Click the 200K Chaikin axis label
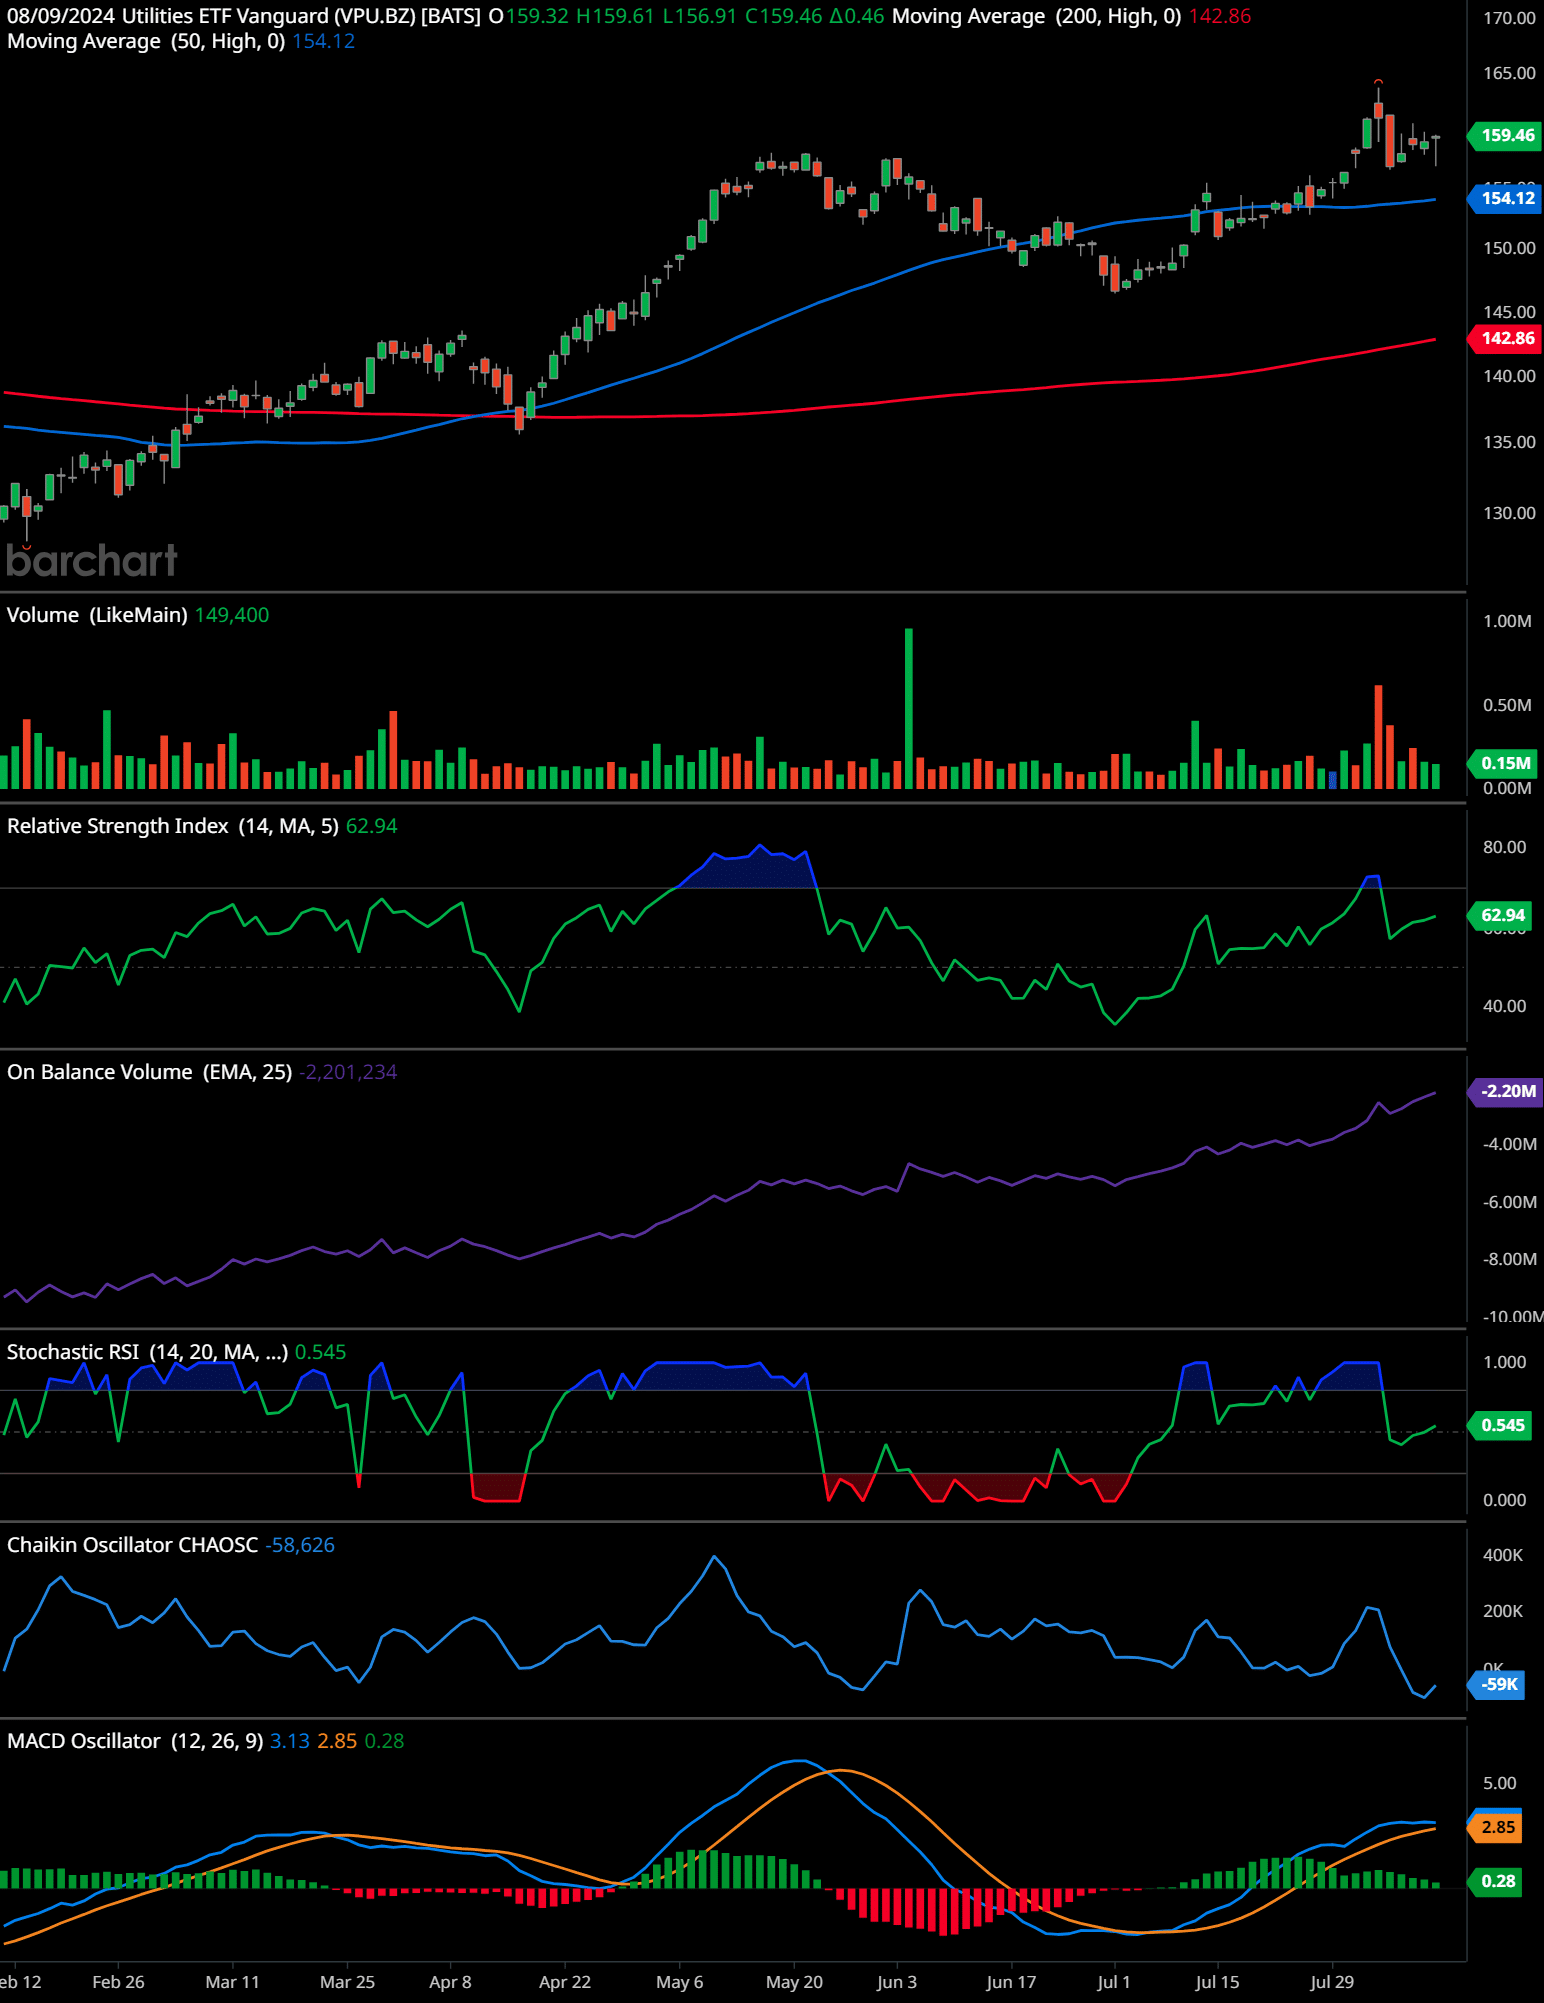 pyautogui.click(x=1503, y=1611)
